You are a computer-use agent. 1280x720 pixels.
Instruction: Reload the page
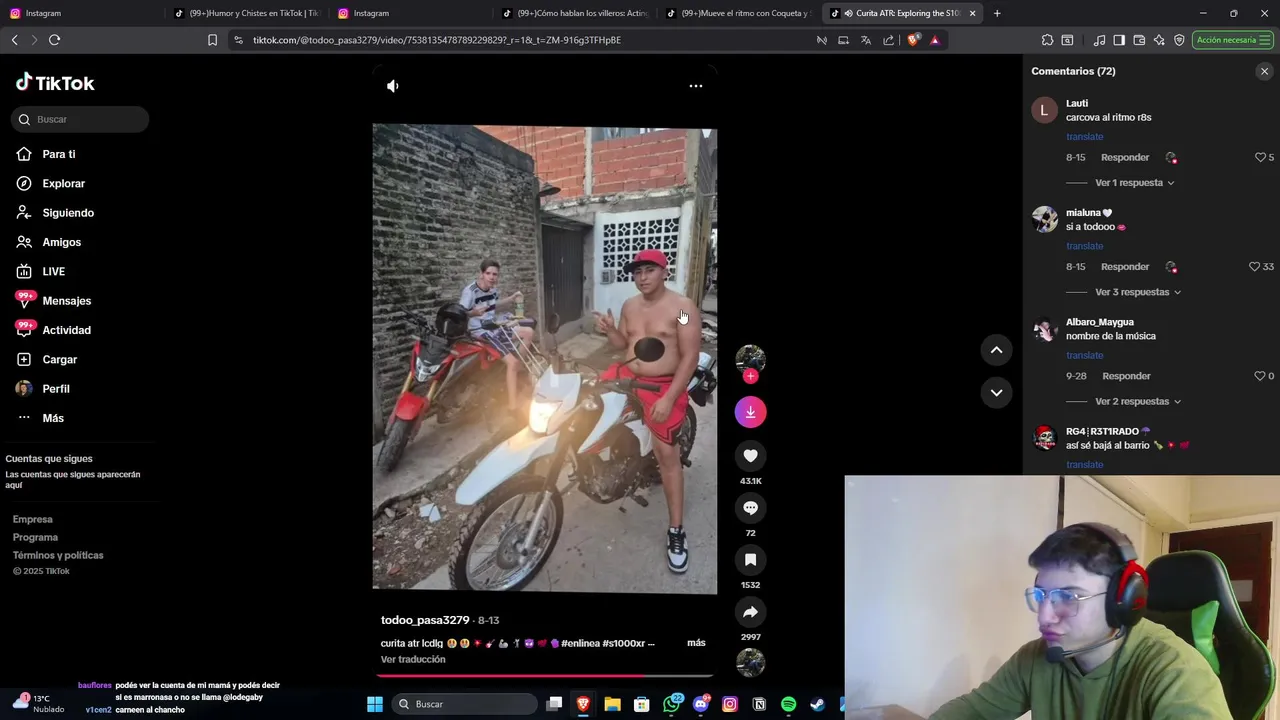[54, 40]
